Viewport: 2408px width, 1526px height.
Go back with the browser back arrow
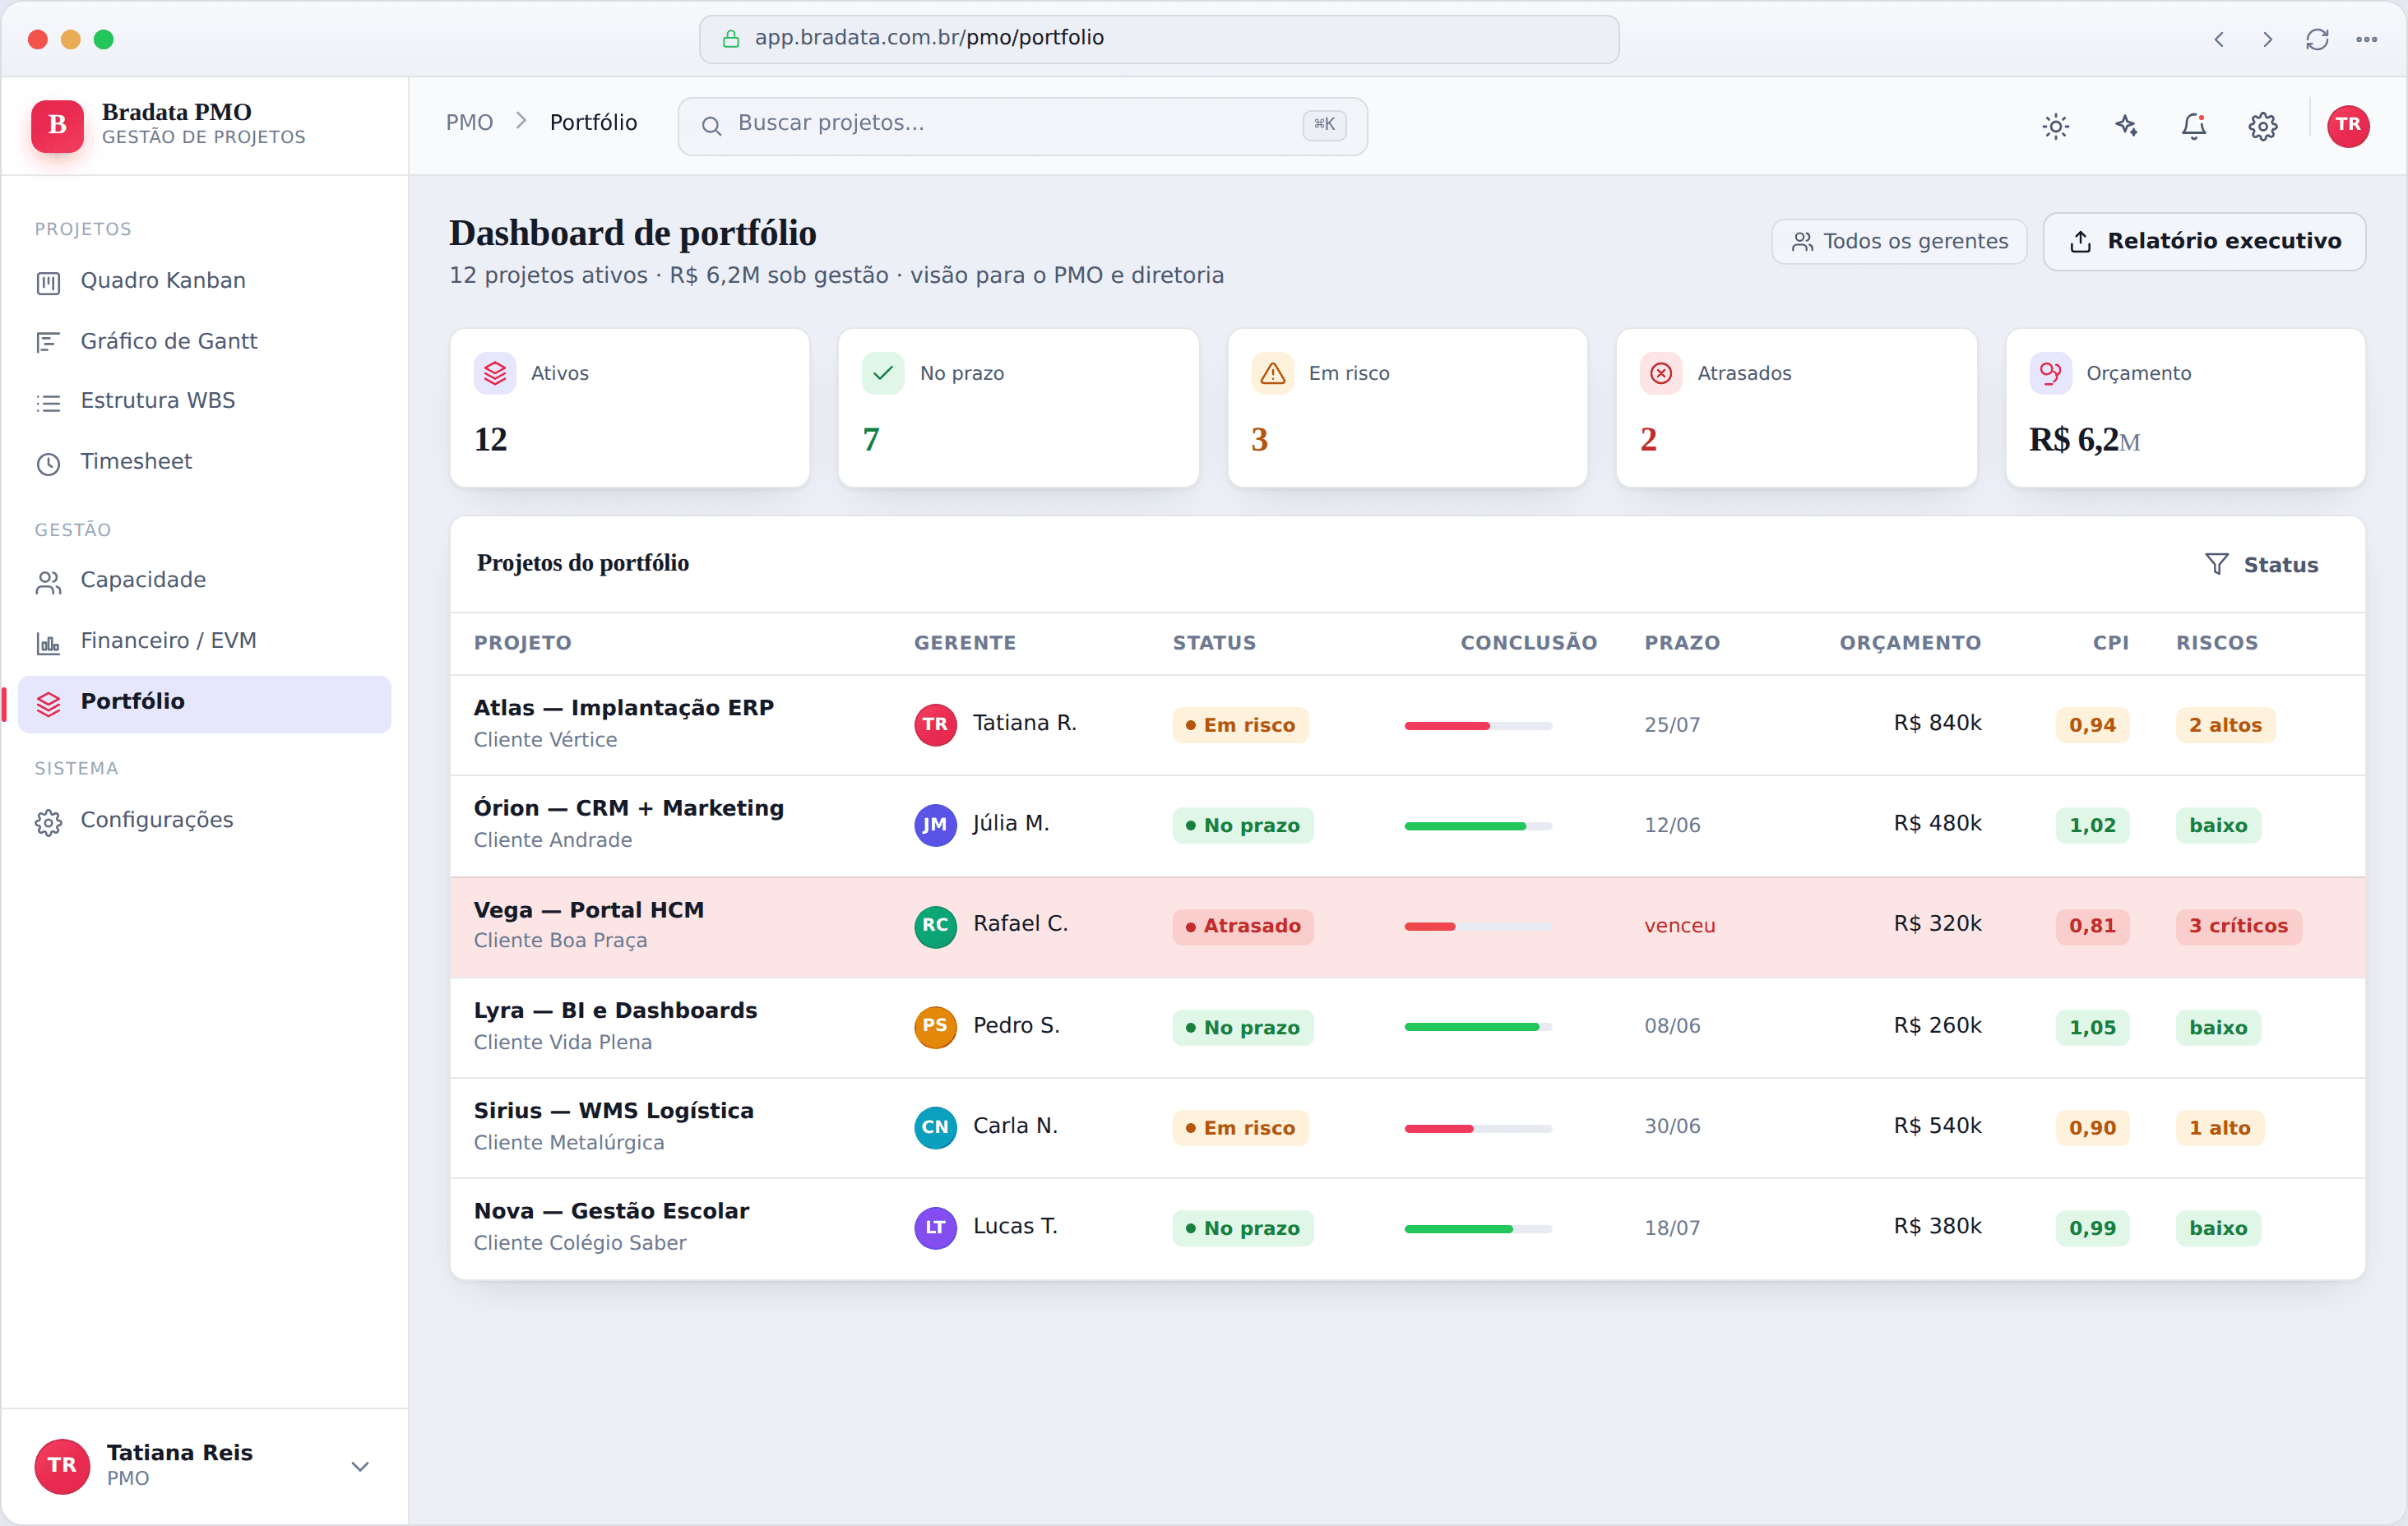tap(2219, 40)
